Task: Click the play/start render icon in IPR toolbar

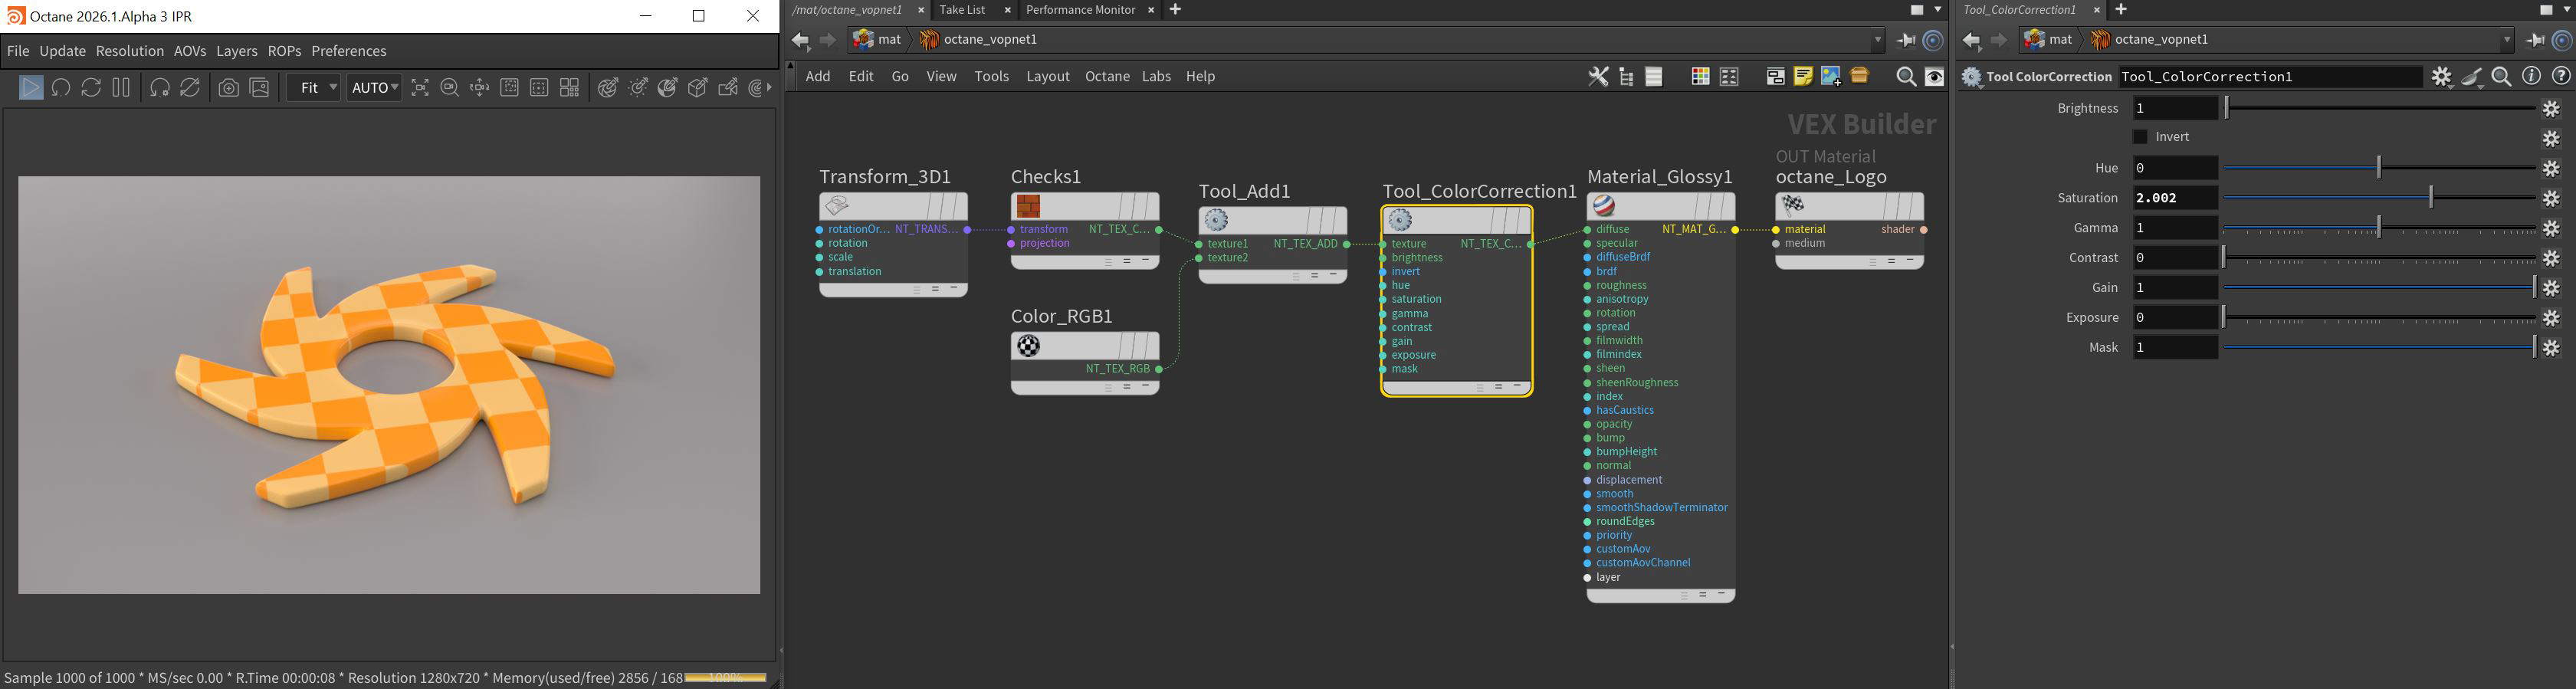Action: (x=31, y=88)
